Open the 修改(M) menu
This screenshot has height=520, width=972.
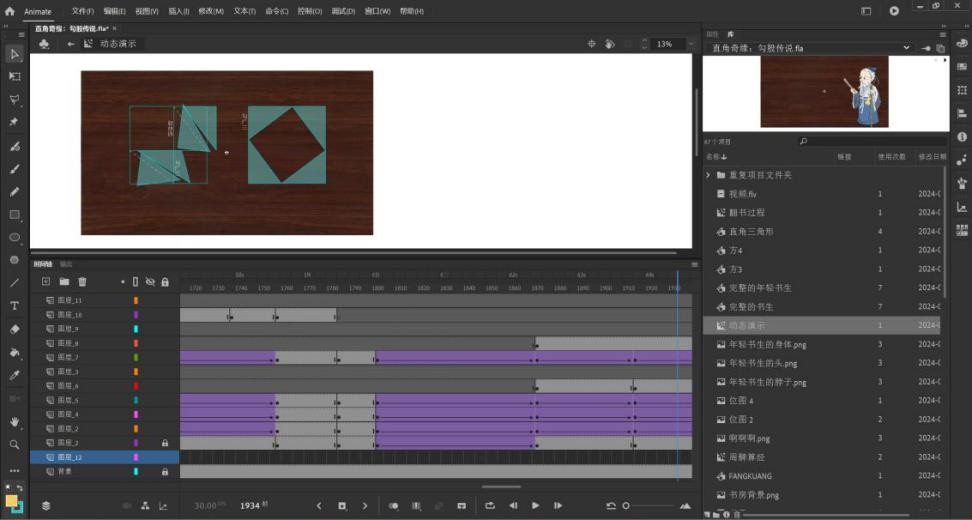pos(211,11)
